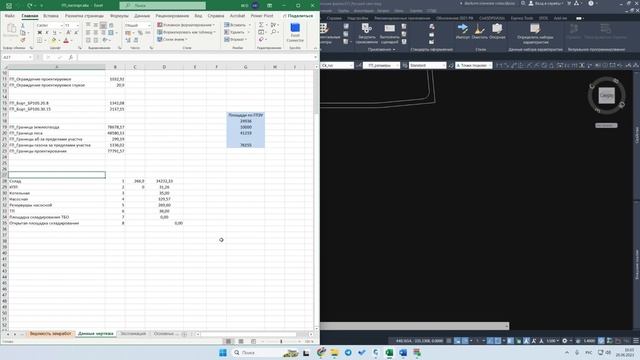Toggle Bold formatting in Excel ribbon
This screenshot has height=360, width=640.
(x=40, y=33)
